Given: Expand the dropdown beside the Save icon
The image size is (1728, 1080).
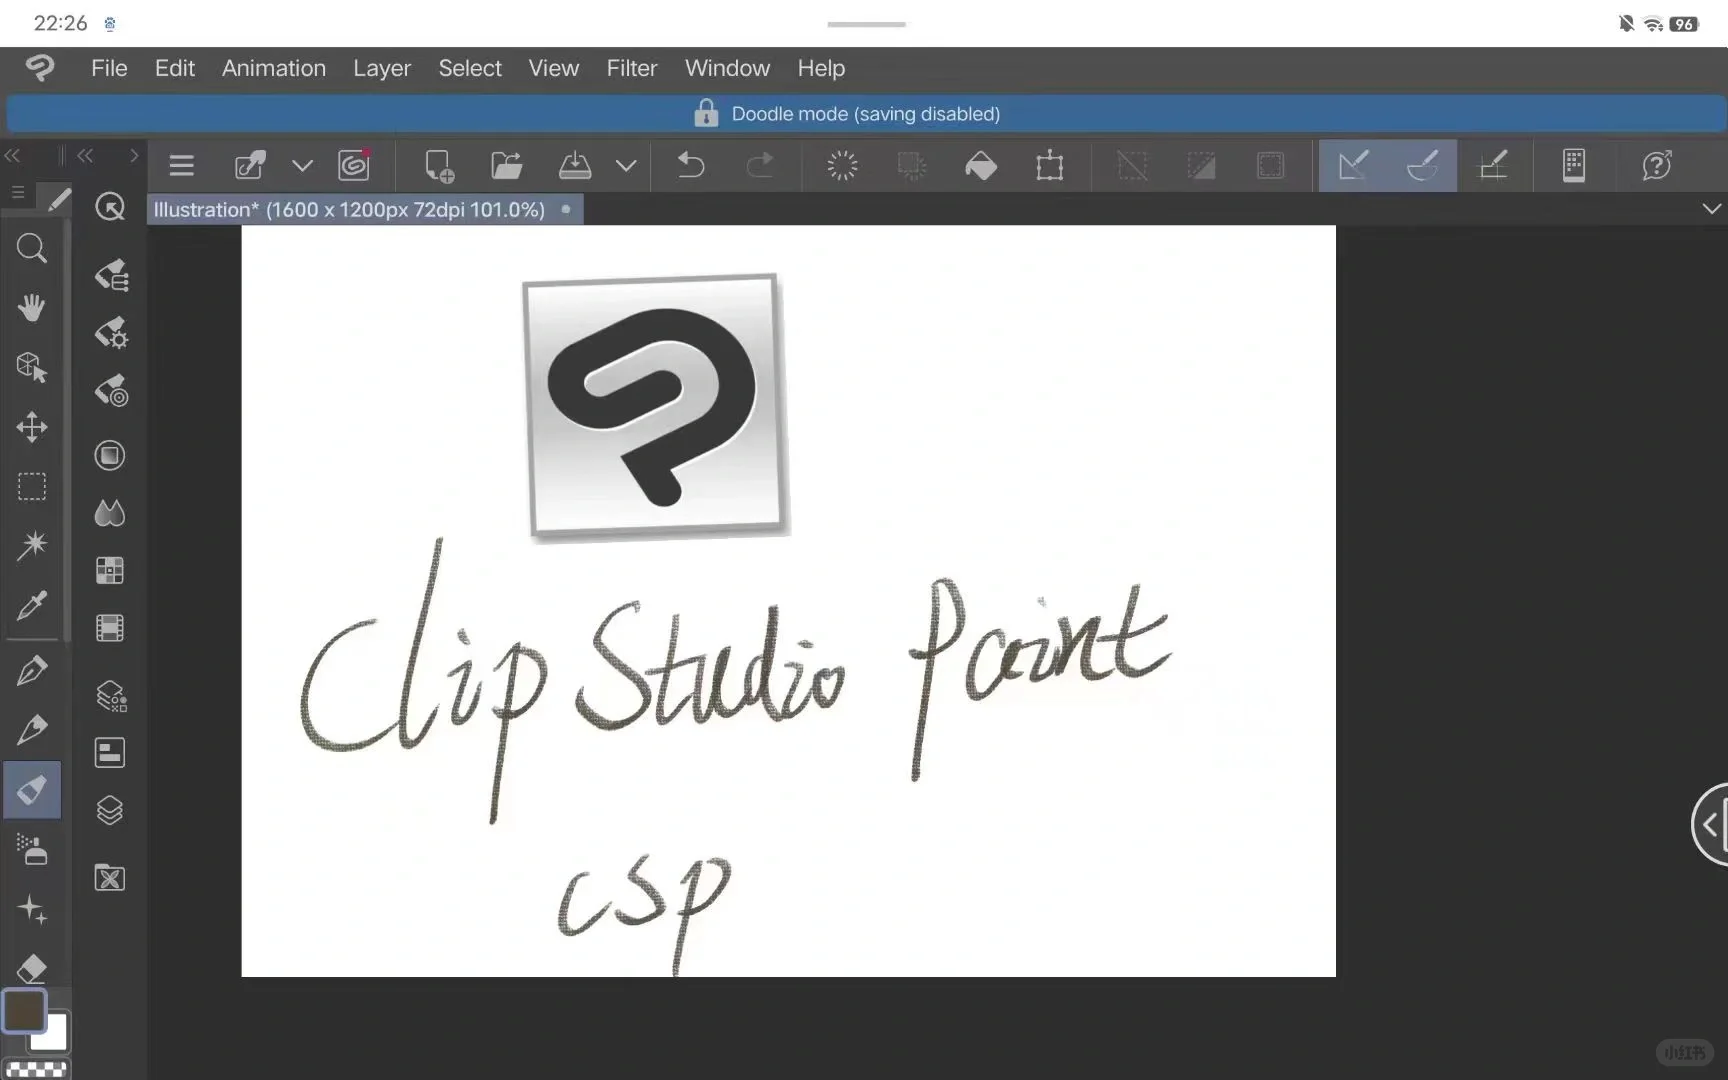Looking at the screenshot, I should coord(626,166).
